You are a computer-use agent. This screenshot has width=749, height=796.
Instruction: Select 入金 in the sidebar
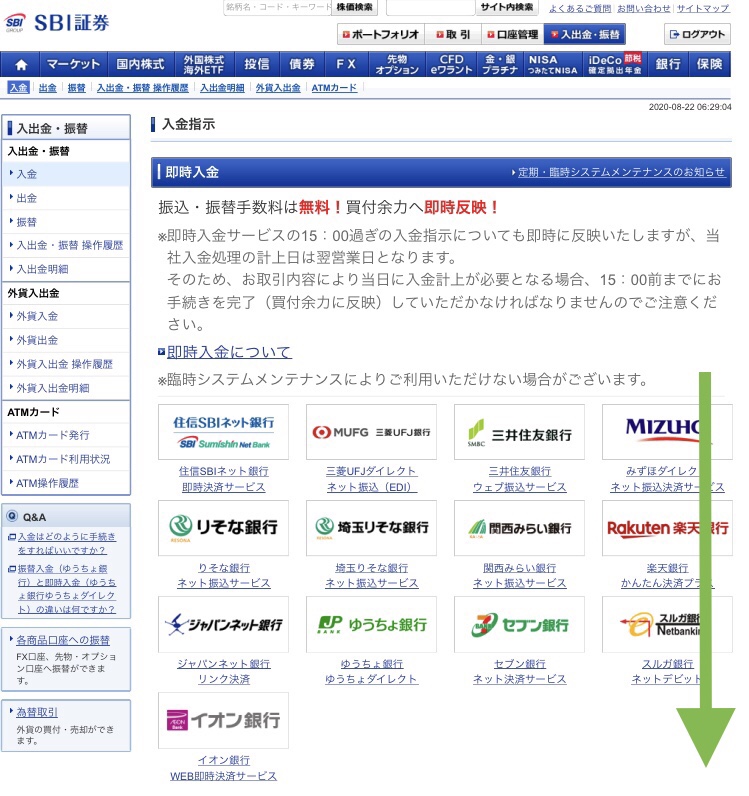pyautogui.click(x=66, y=174)
